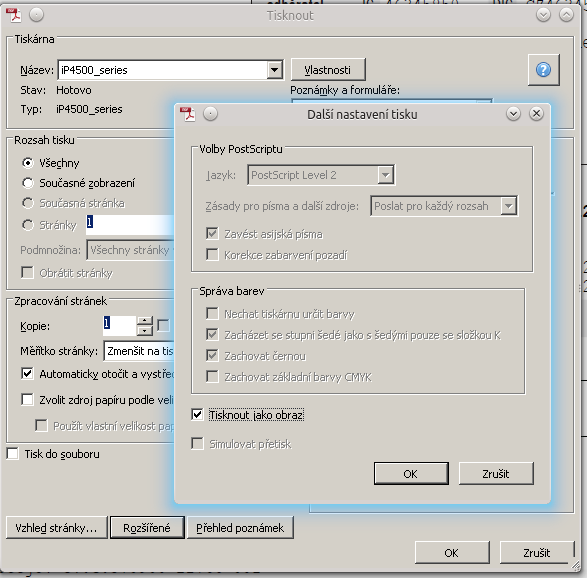Click the blue help question mark icon
The height and width of the screenshot is (578, 587).
tap(543, 70)
